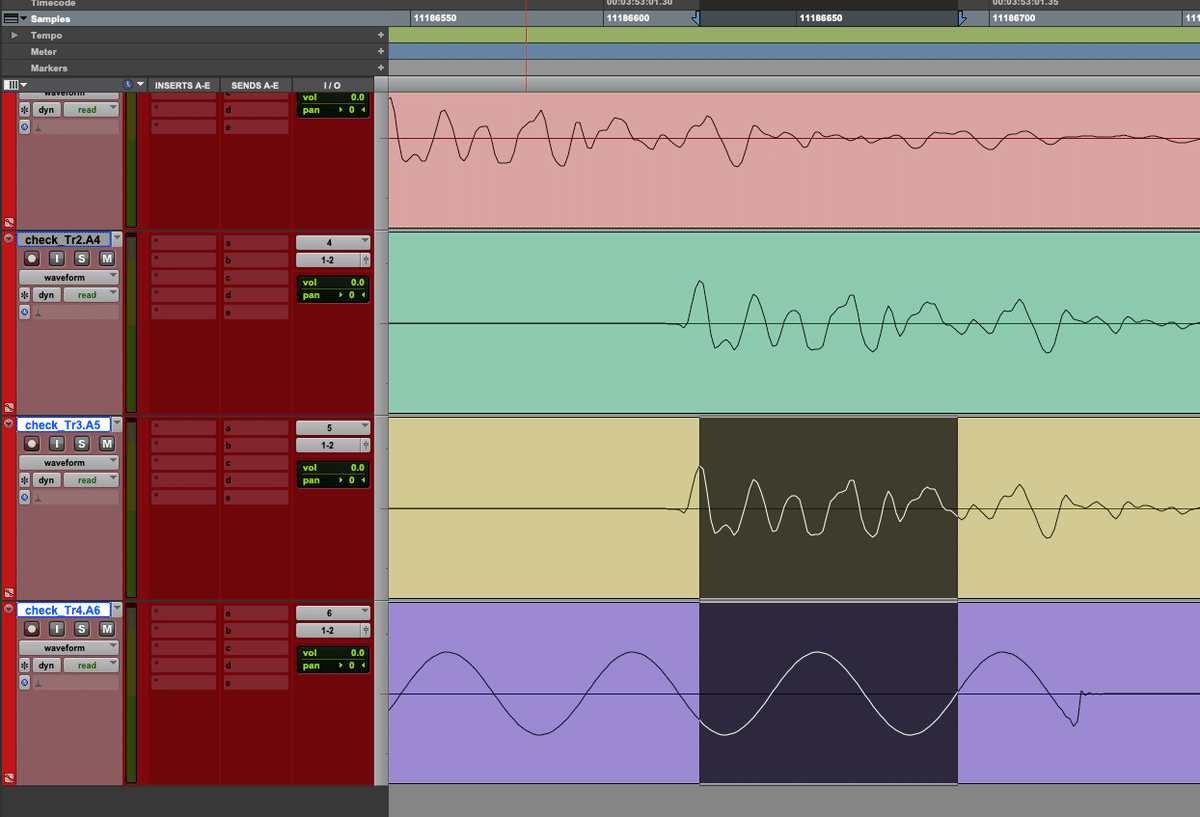The image size is (1200, 817).
Task: Click the playlist selector circle left of check_Tr2.A4
Action: click(9, 239)
